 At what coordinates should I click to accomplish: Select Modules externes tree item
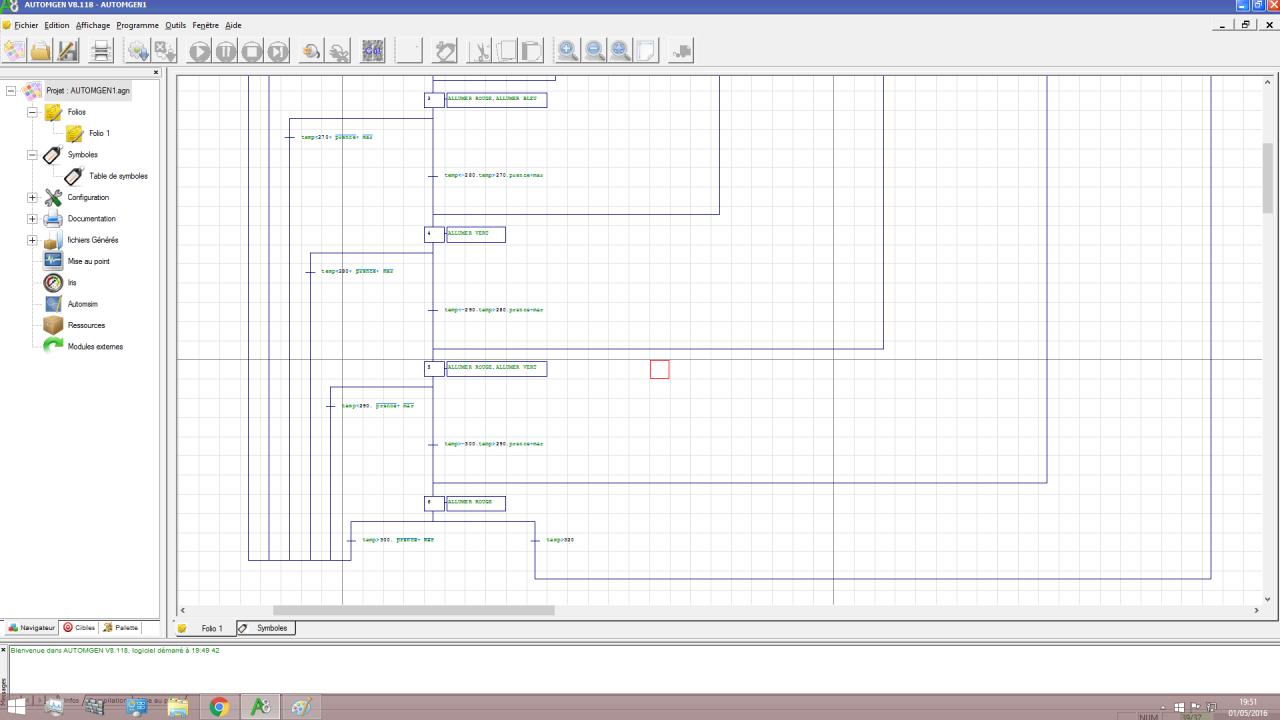[96, 347]
